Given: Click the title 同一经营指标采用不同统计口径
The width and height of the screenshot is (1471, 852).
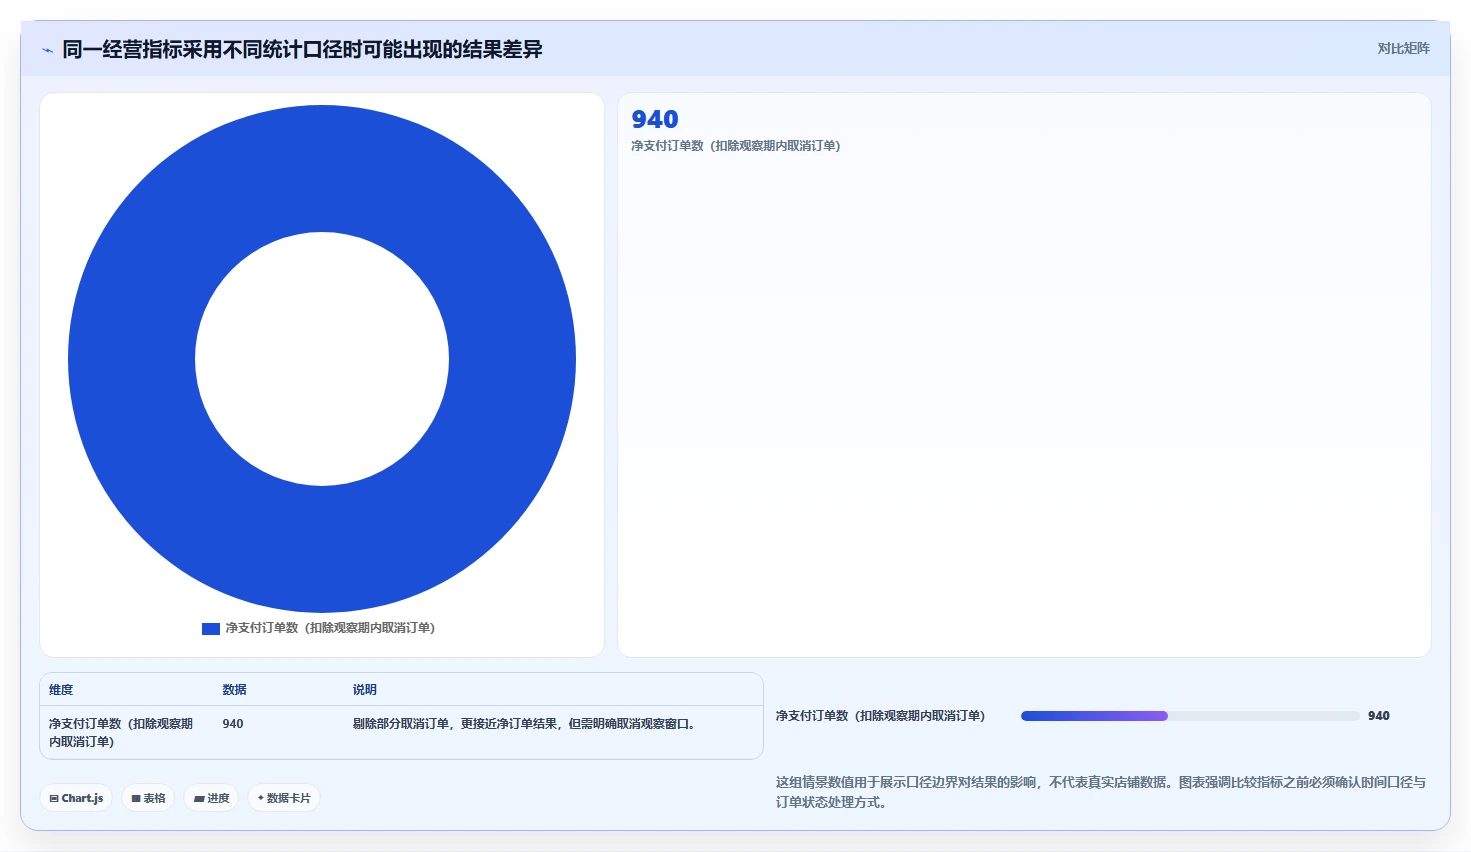Looking at the screenshot, I should click(302, 49).
